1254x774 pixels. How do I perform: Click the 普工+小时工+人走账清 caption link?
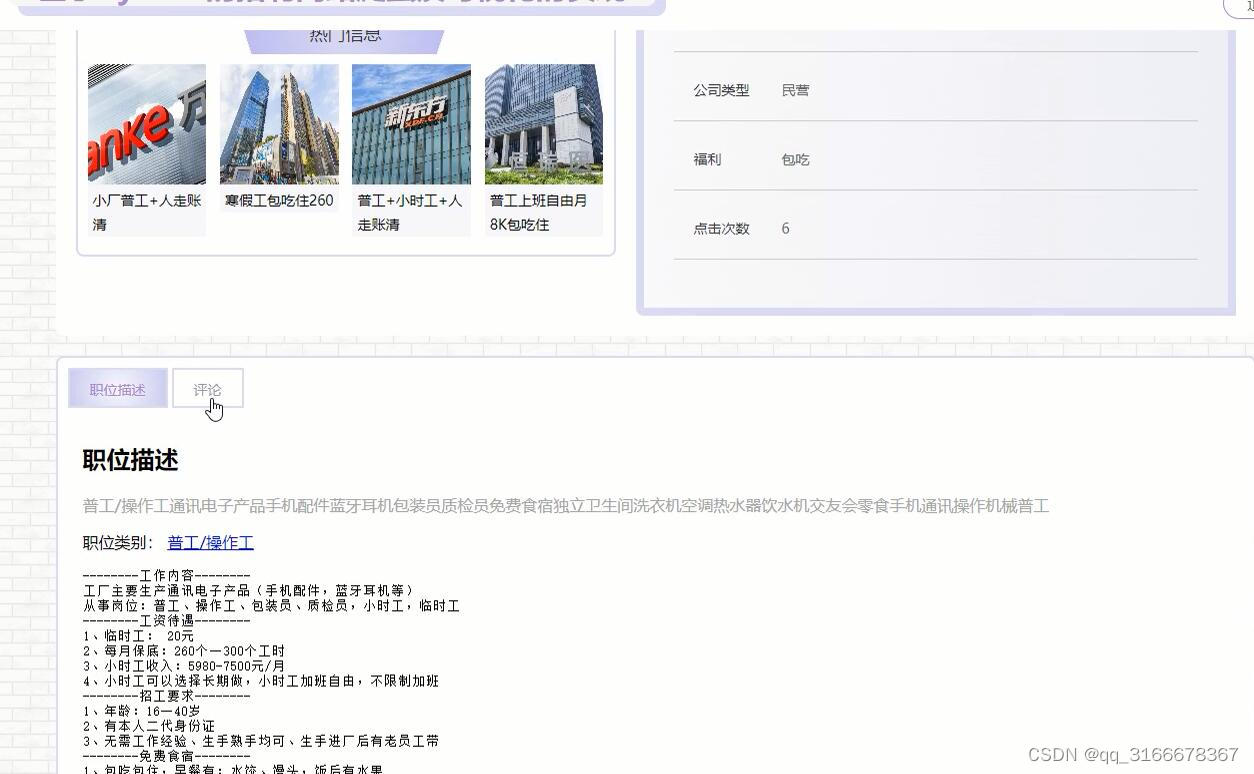point(410,212)
